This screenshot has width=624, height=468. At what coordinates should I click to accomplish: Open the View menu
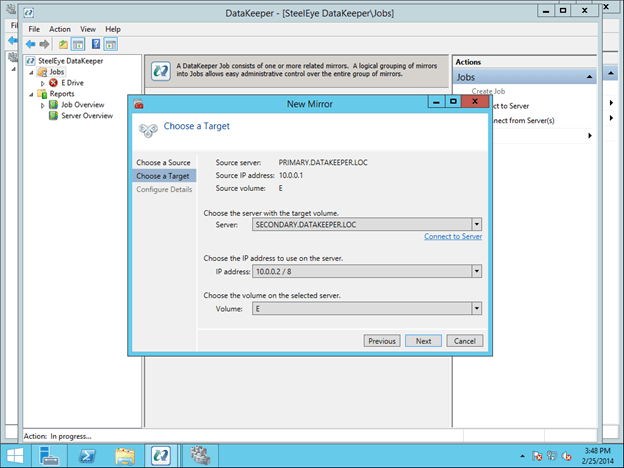click(88, 29)
